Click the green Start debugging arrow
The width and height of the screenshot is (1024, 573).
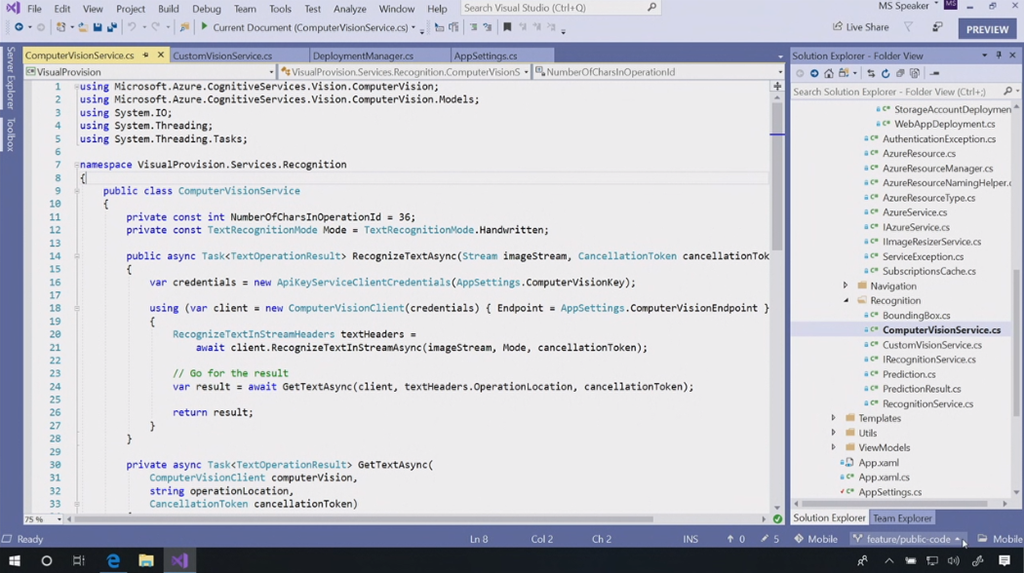tap(204, 28)
